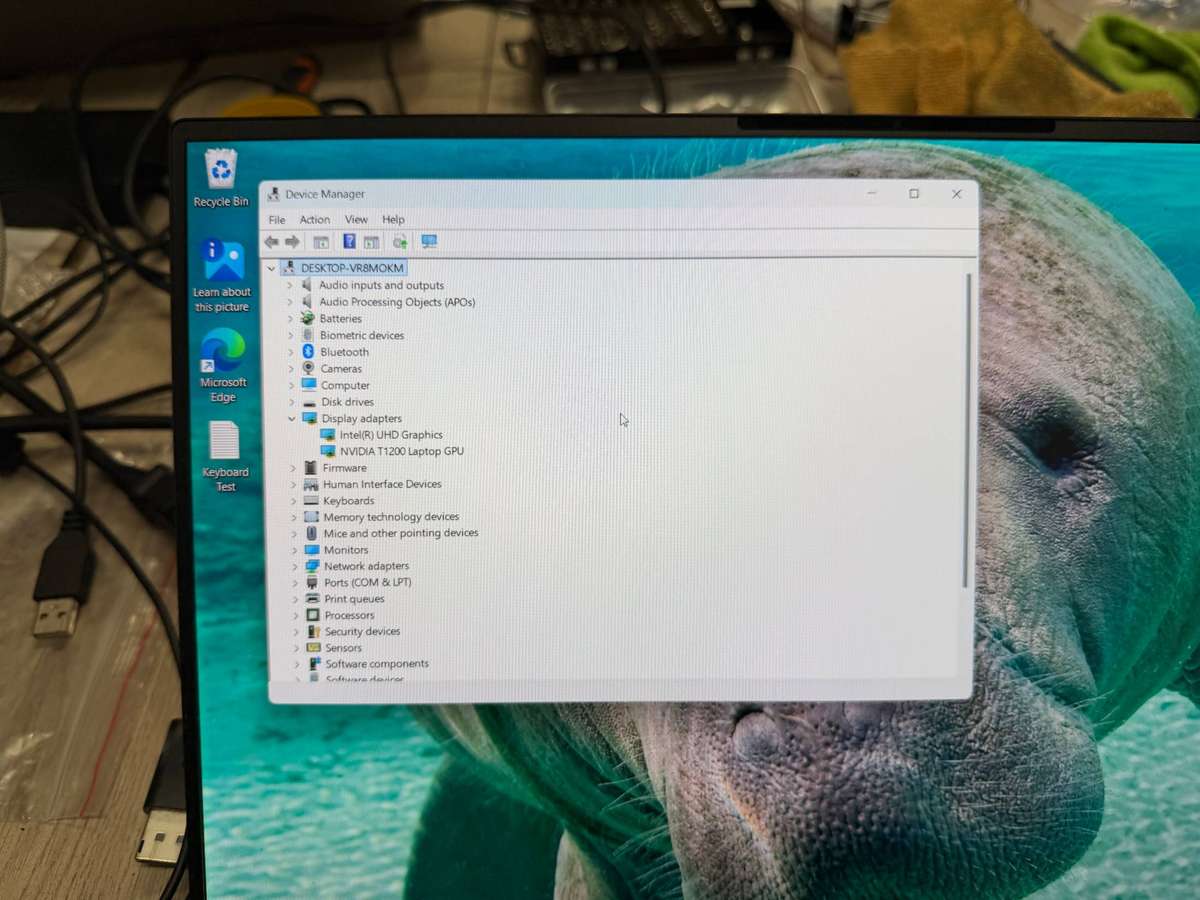Collapse the Display adapters category
Image resolution: width=1200 pixels, height=900 pixels.
pos(292,419)
